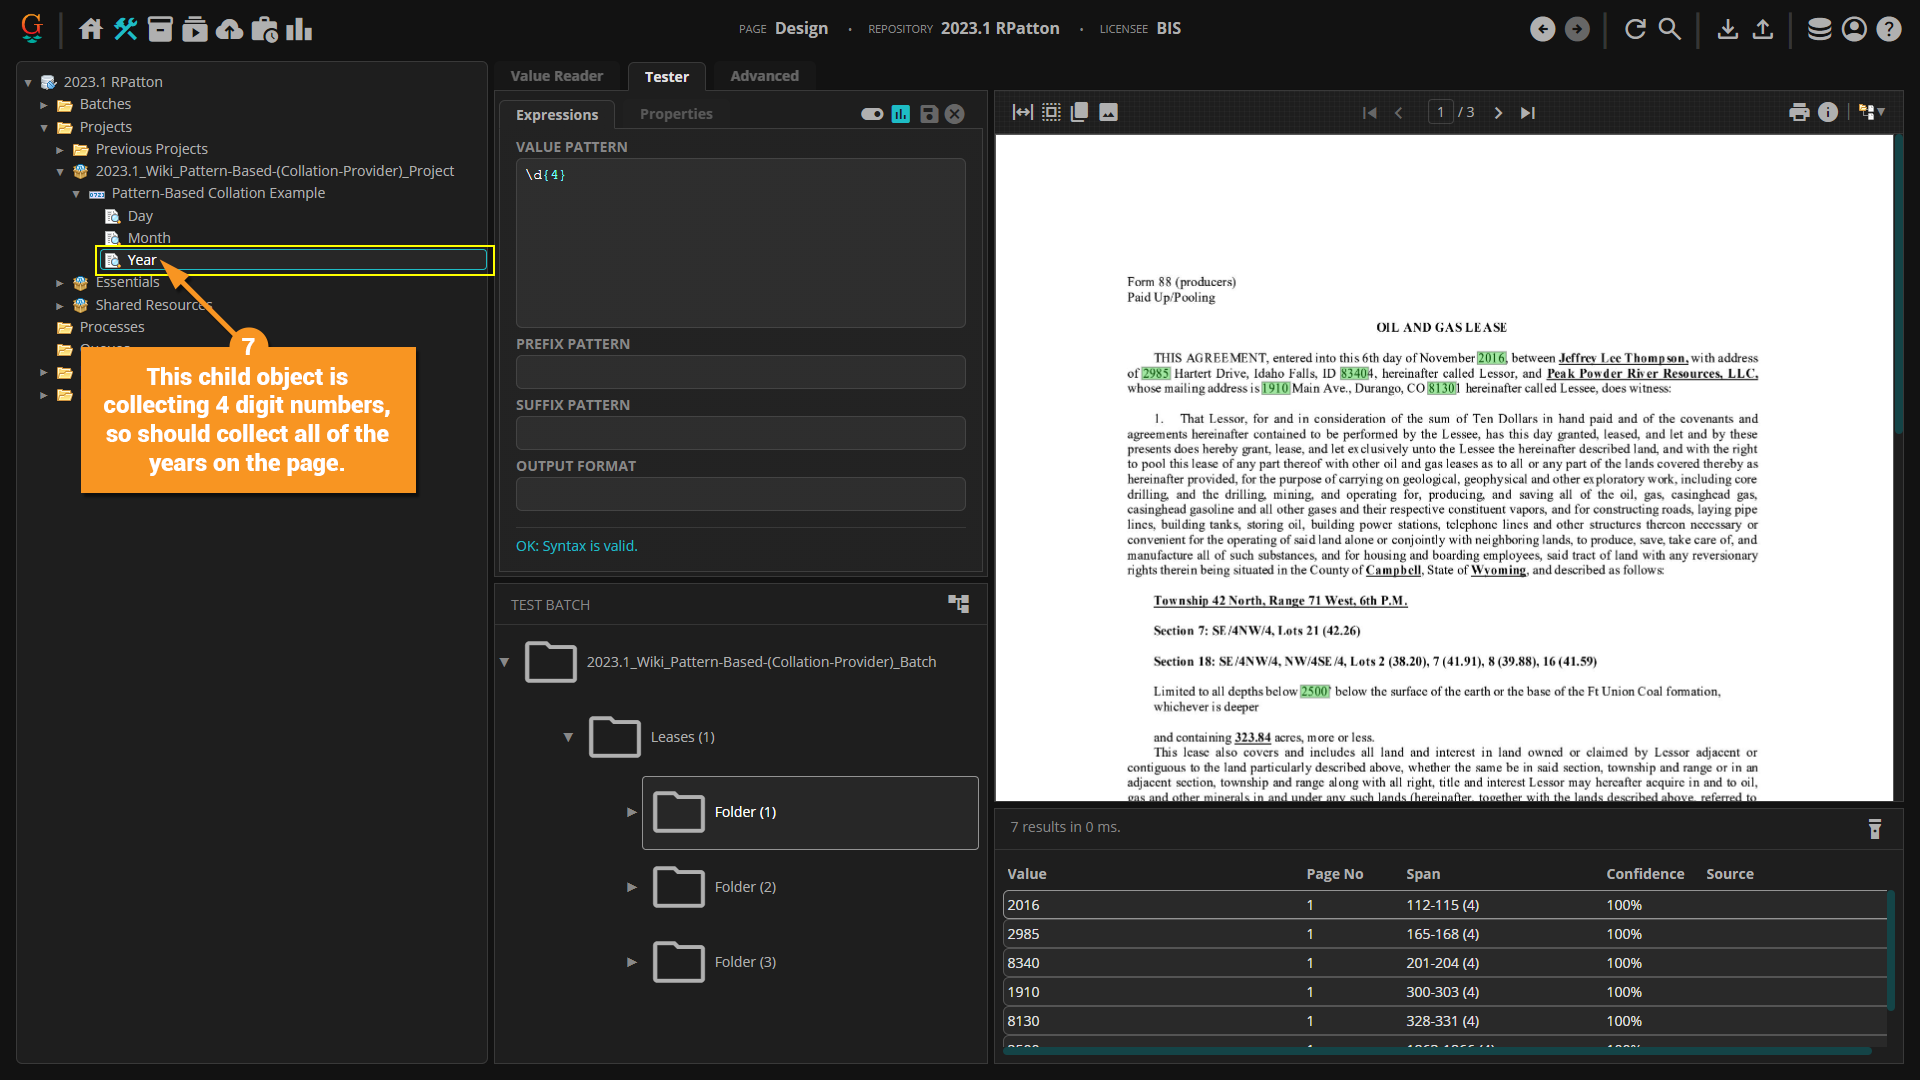Print the document with printer icon
Screen dimensions: 1920x1080
coord(1799,113)
